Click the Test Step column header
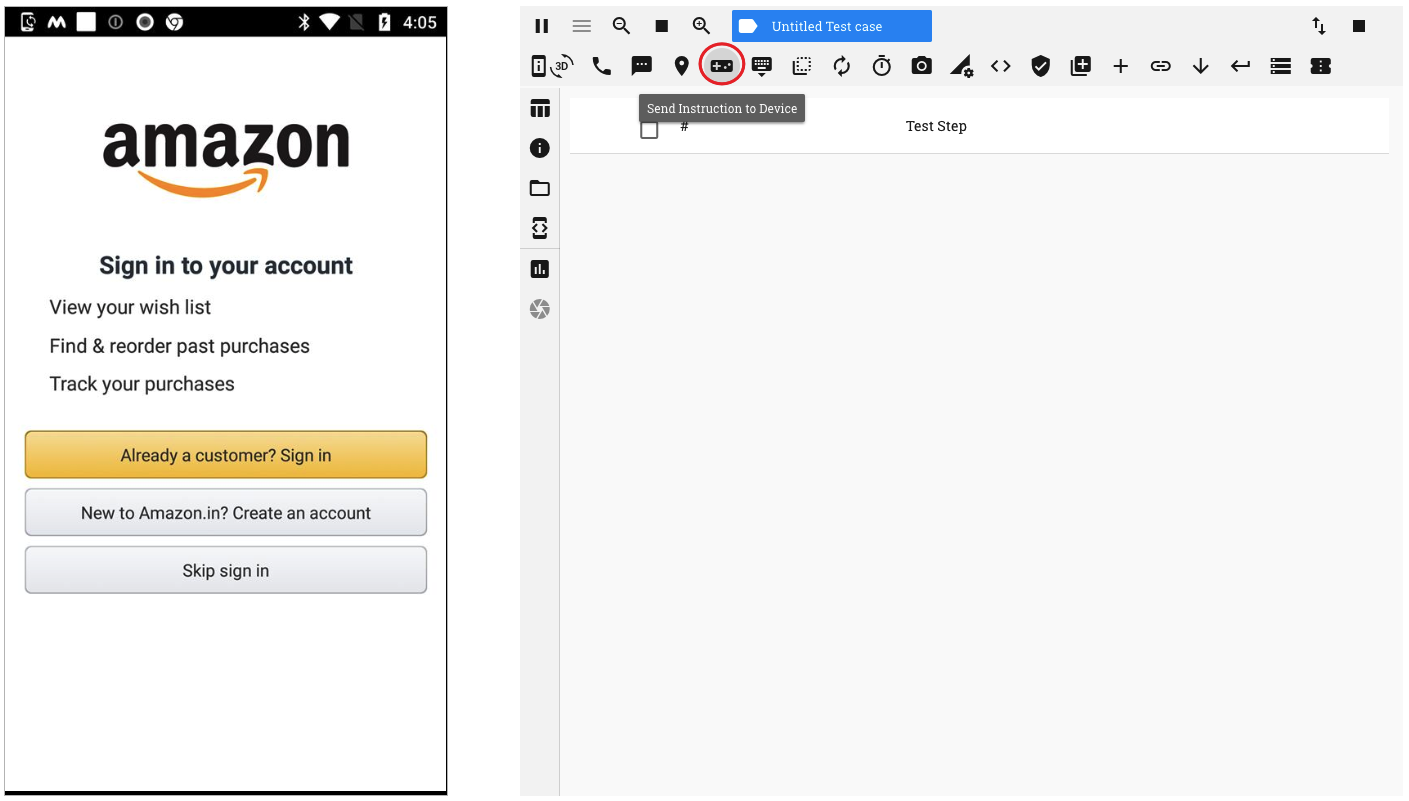The height and width of the screenshot is (801, 1409). pyautogui.click(x=936, y=126)
